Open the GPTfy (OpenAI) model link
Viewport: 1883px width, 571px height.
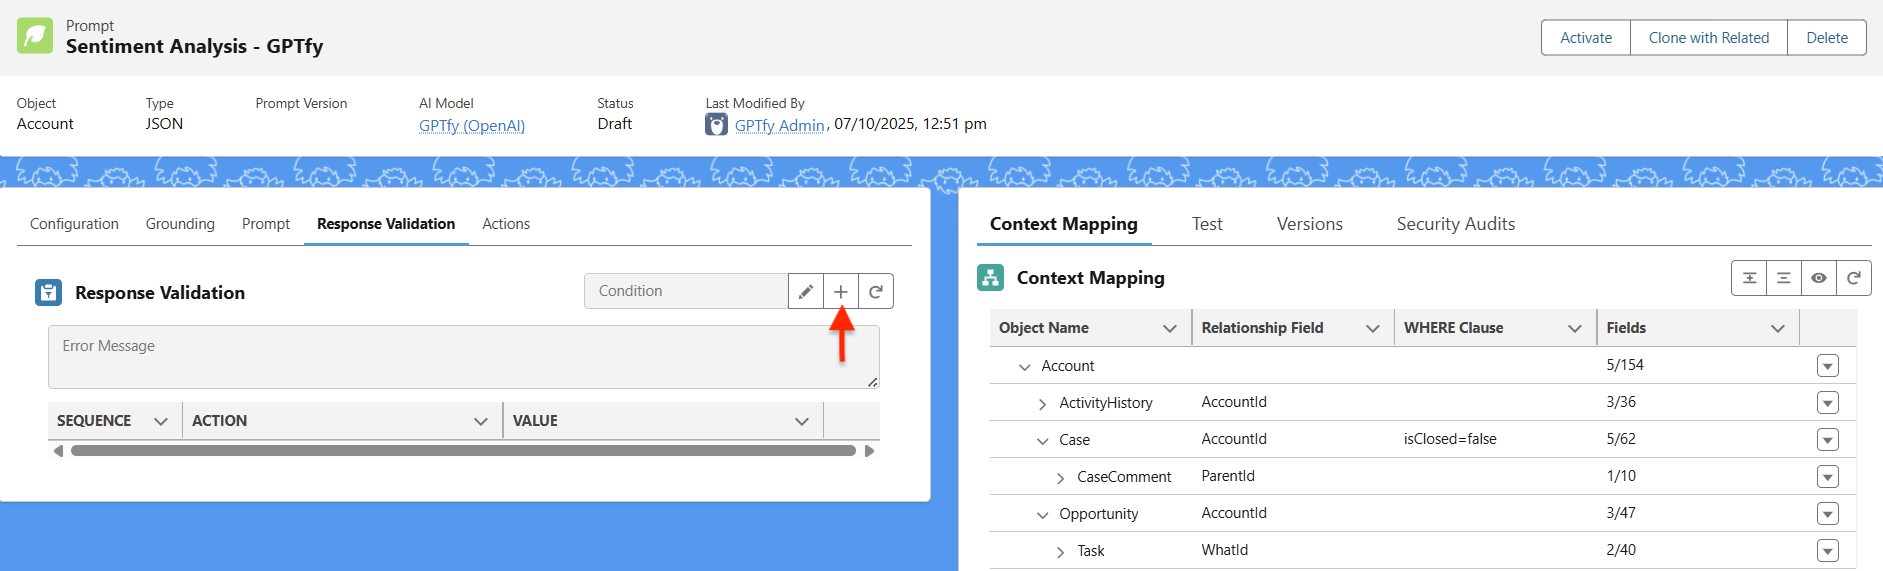471,125
